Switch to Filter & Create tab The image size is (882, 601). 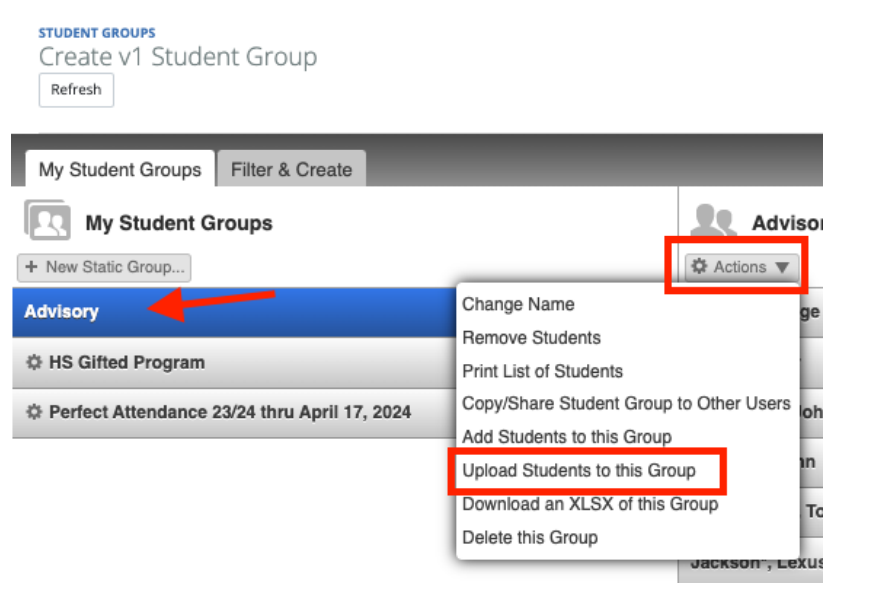[291, 169]
